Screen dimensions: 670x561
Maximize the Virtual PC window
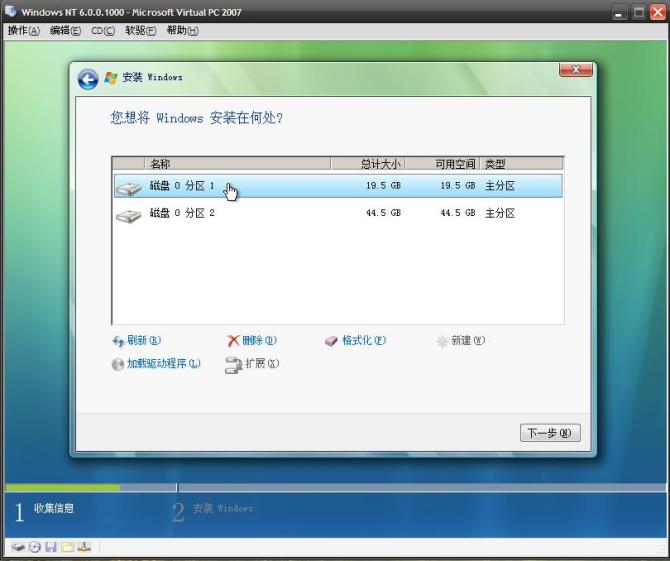tap(638, 12)
